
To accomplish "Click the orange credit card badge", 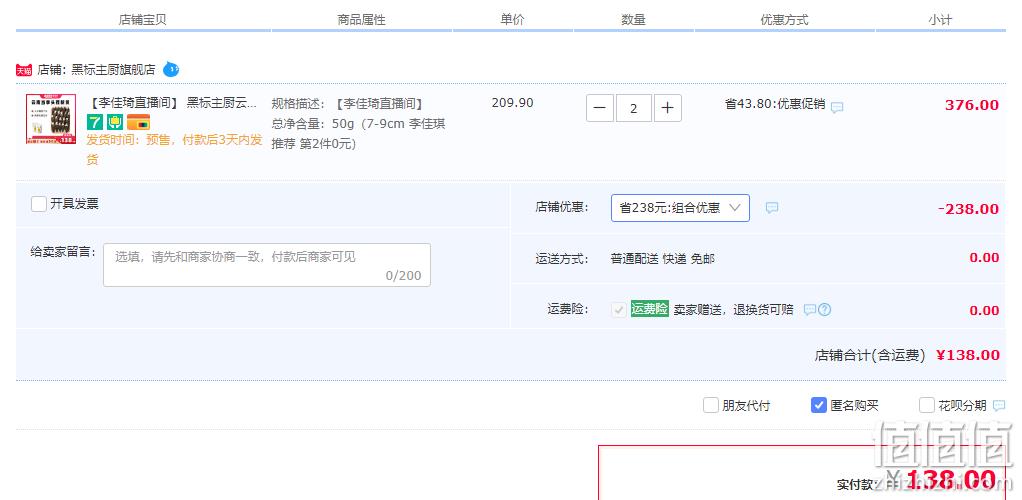I will point(138,122).
